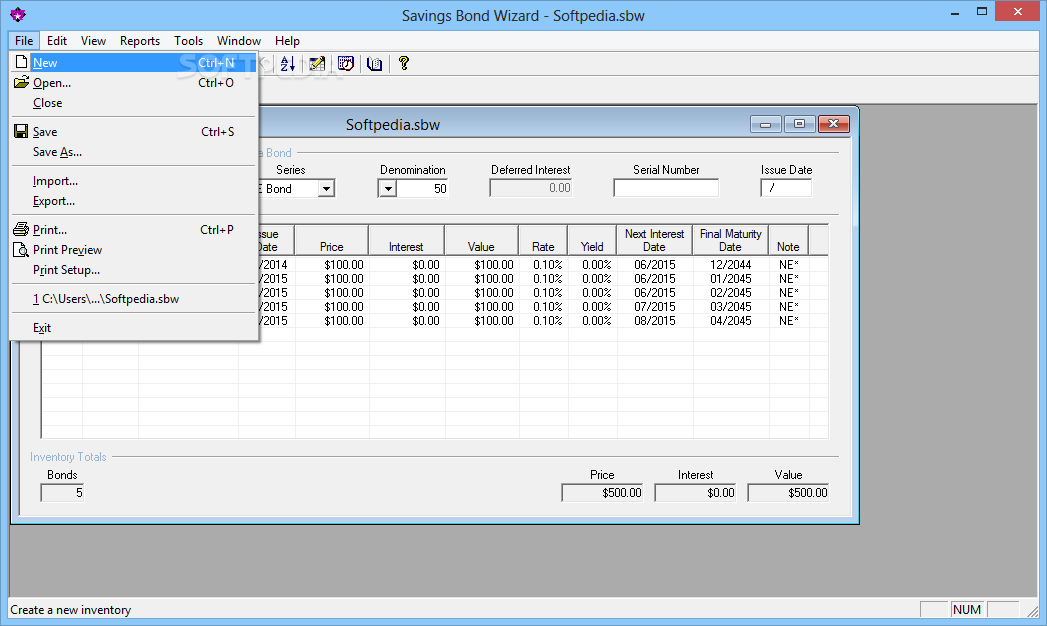Choose Print Setup... from the File menu

134,270
